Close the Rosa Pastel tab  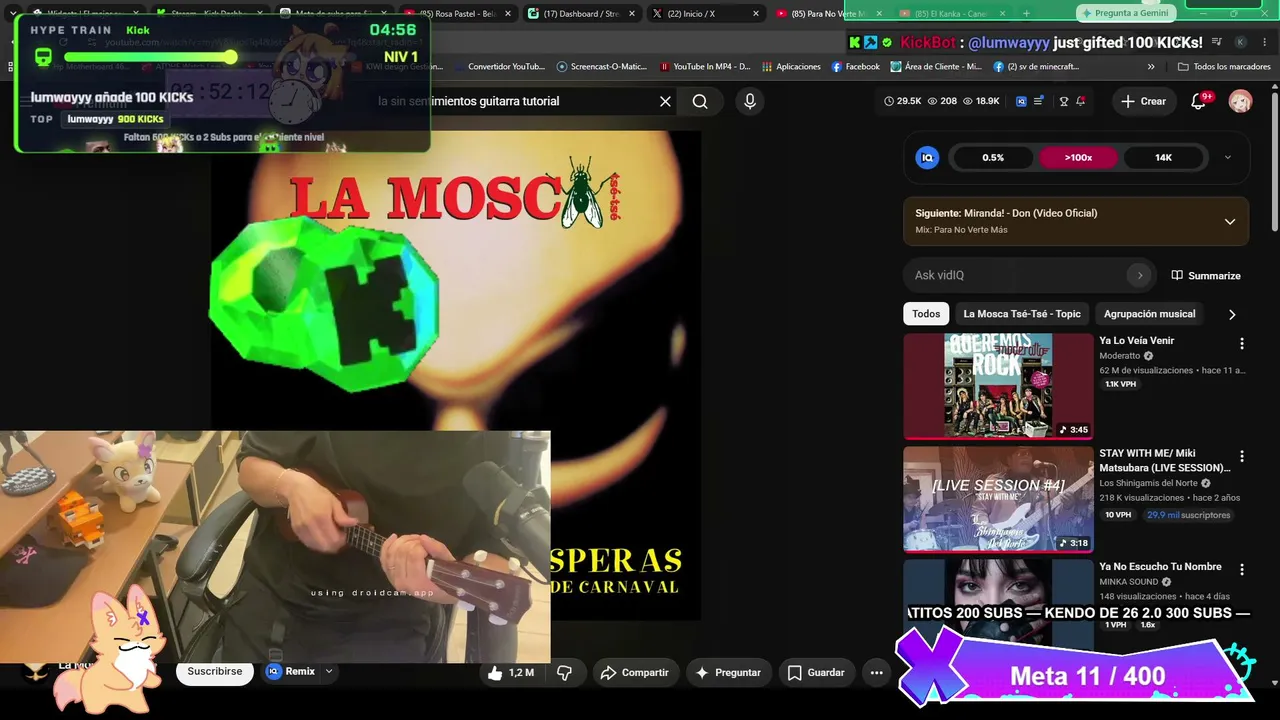pyautogui.click(x=508, y=14)
